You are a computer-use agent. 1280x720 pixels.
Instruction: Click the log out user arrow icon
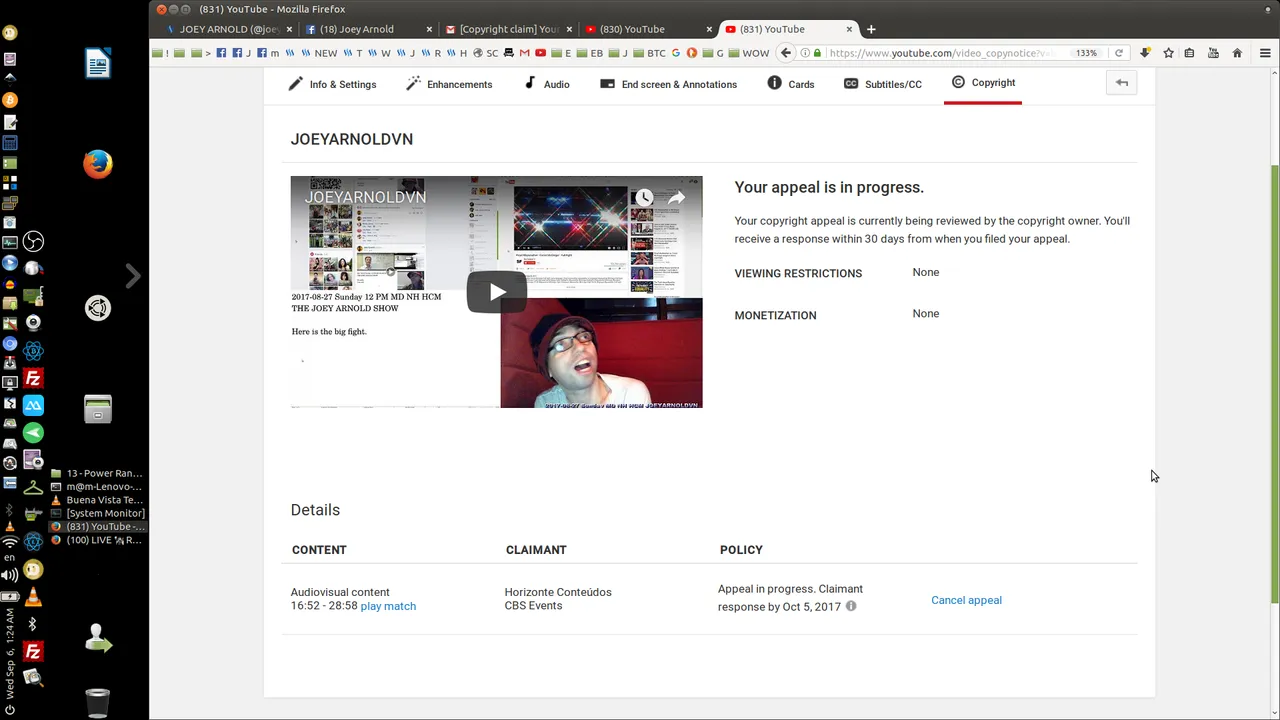[x=98, y=638]
